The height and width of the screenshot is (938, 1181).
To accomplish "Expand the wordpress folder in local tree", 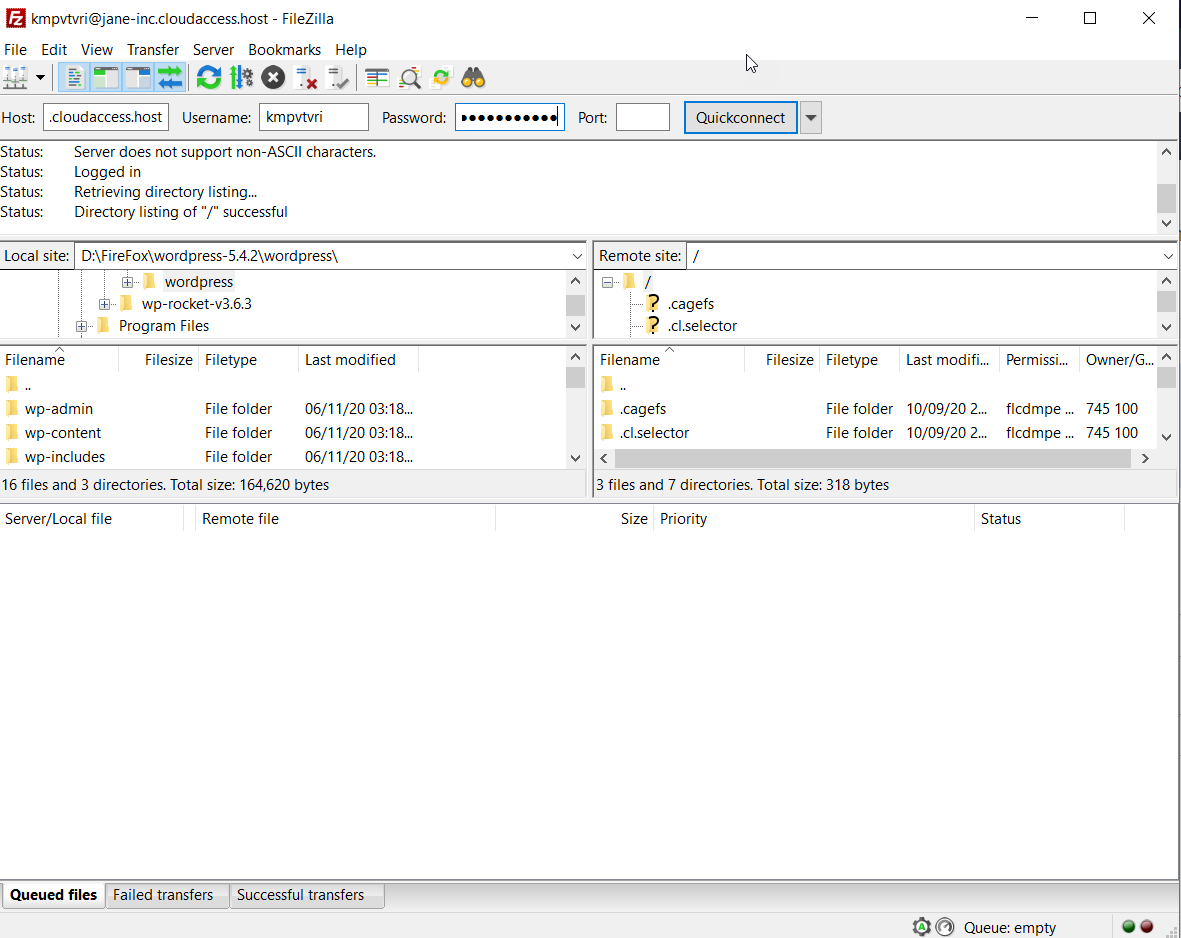I will tap(127, 282).
